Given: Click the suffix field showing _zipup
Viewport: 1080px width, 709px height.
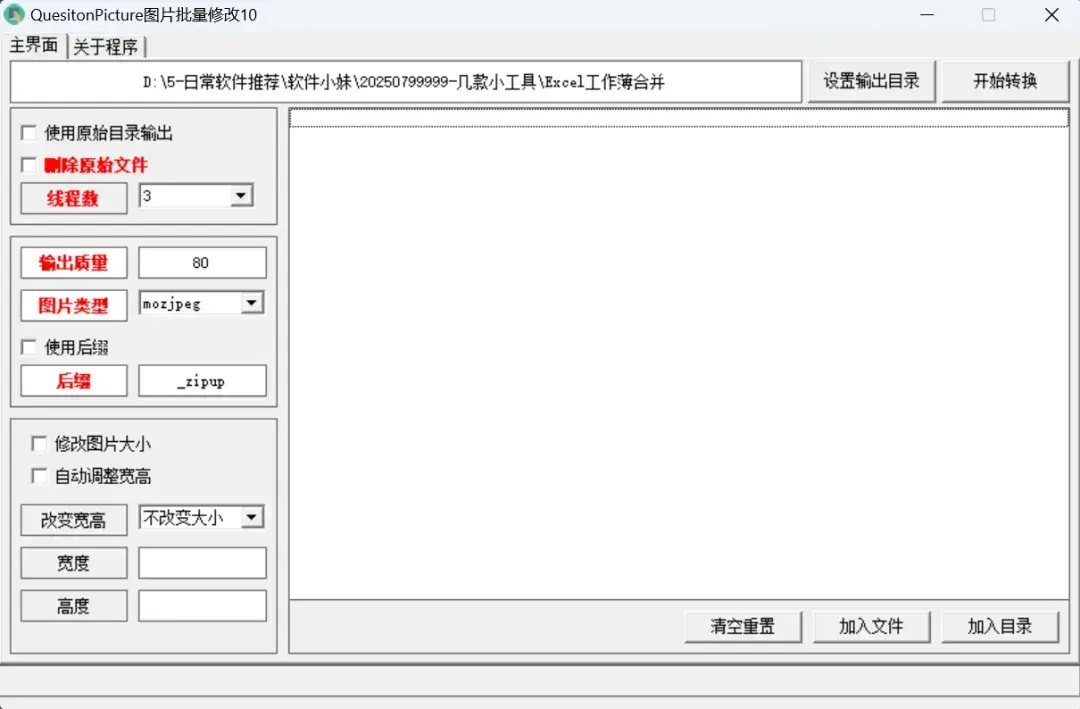Looking at the screenshot, I should [201, 380].
